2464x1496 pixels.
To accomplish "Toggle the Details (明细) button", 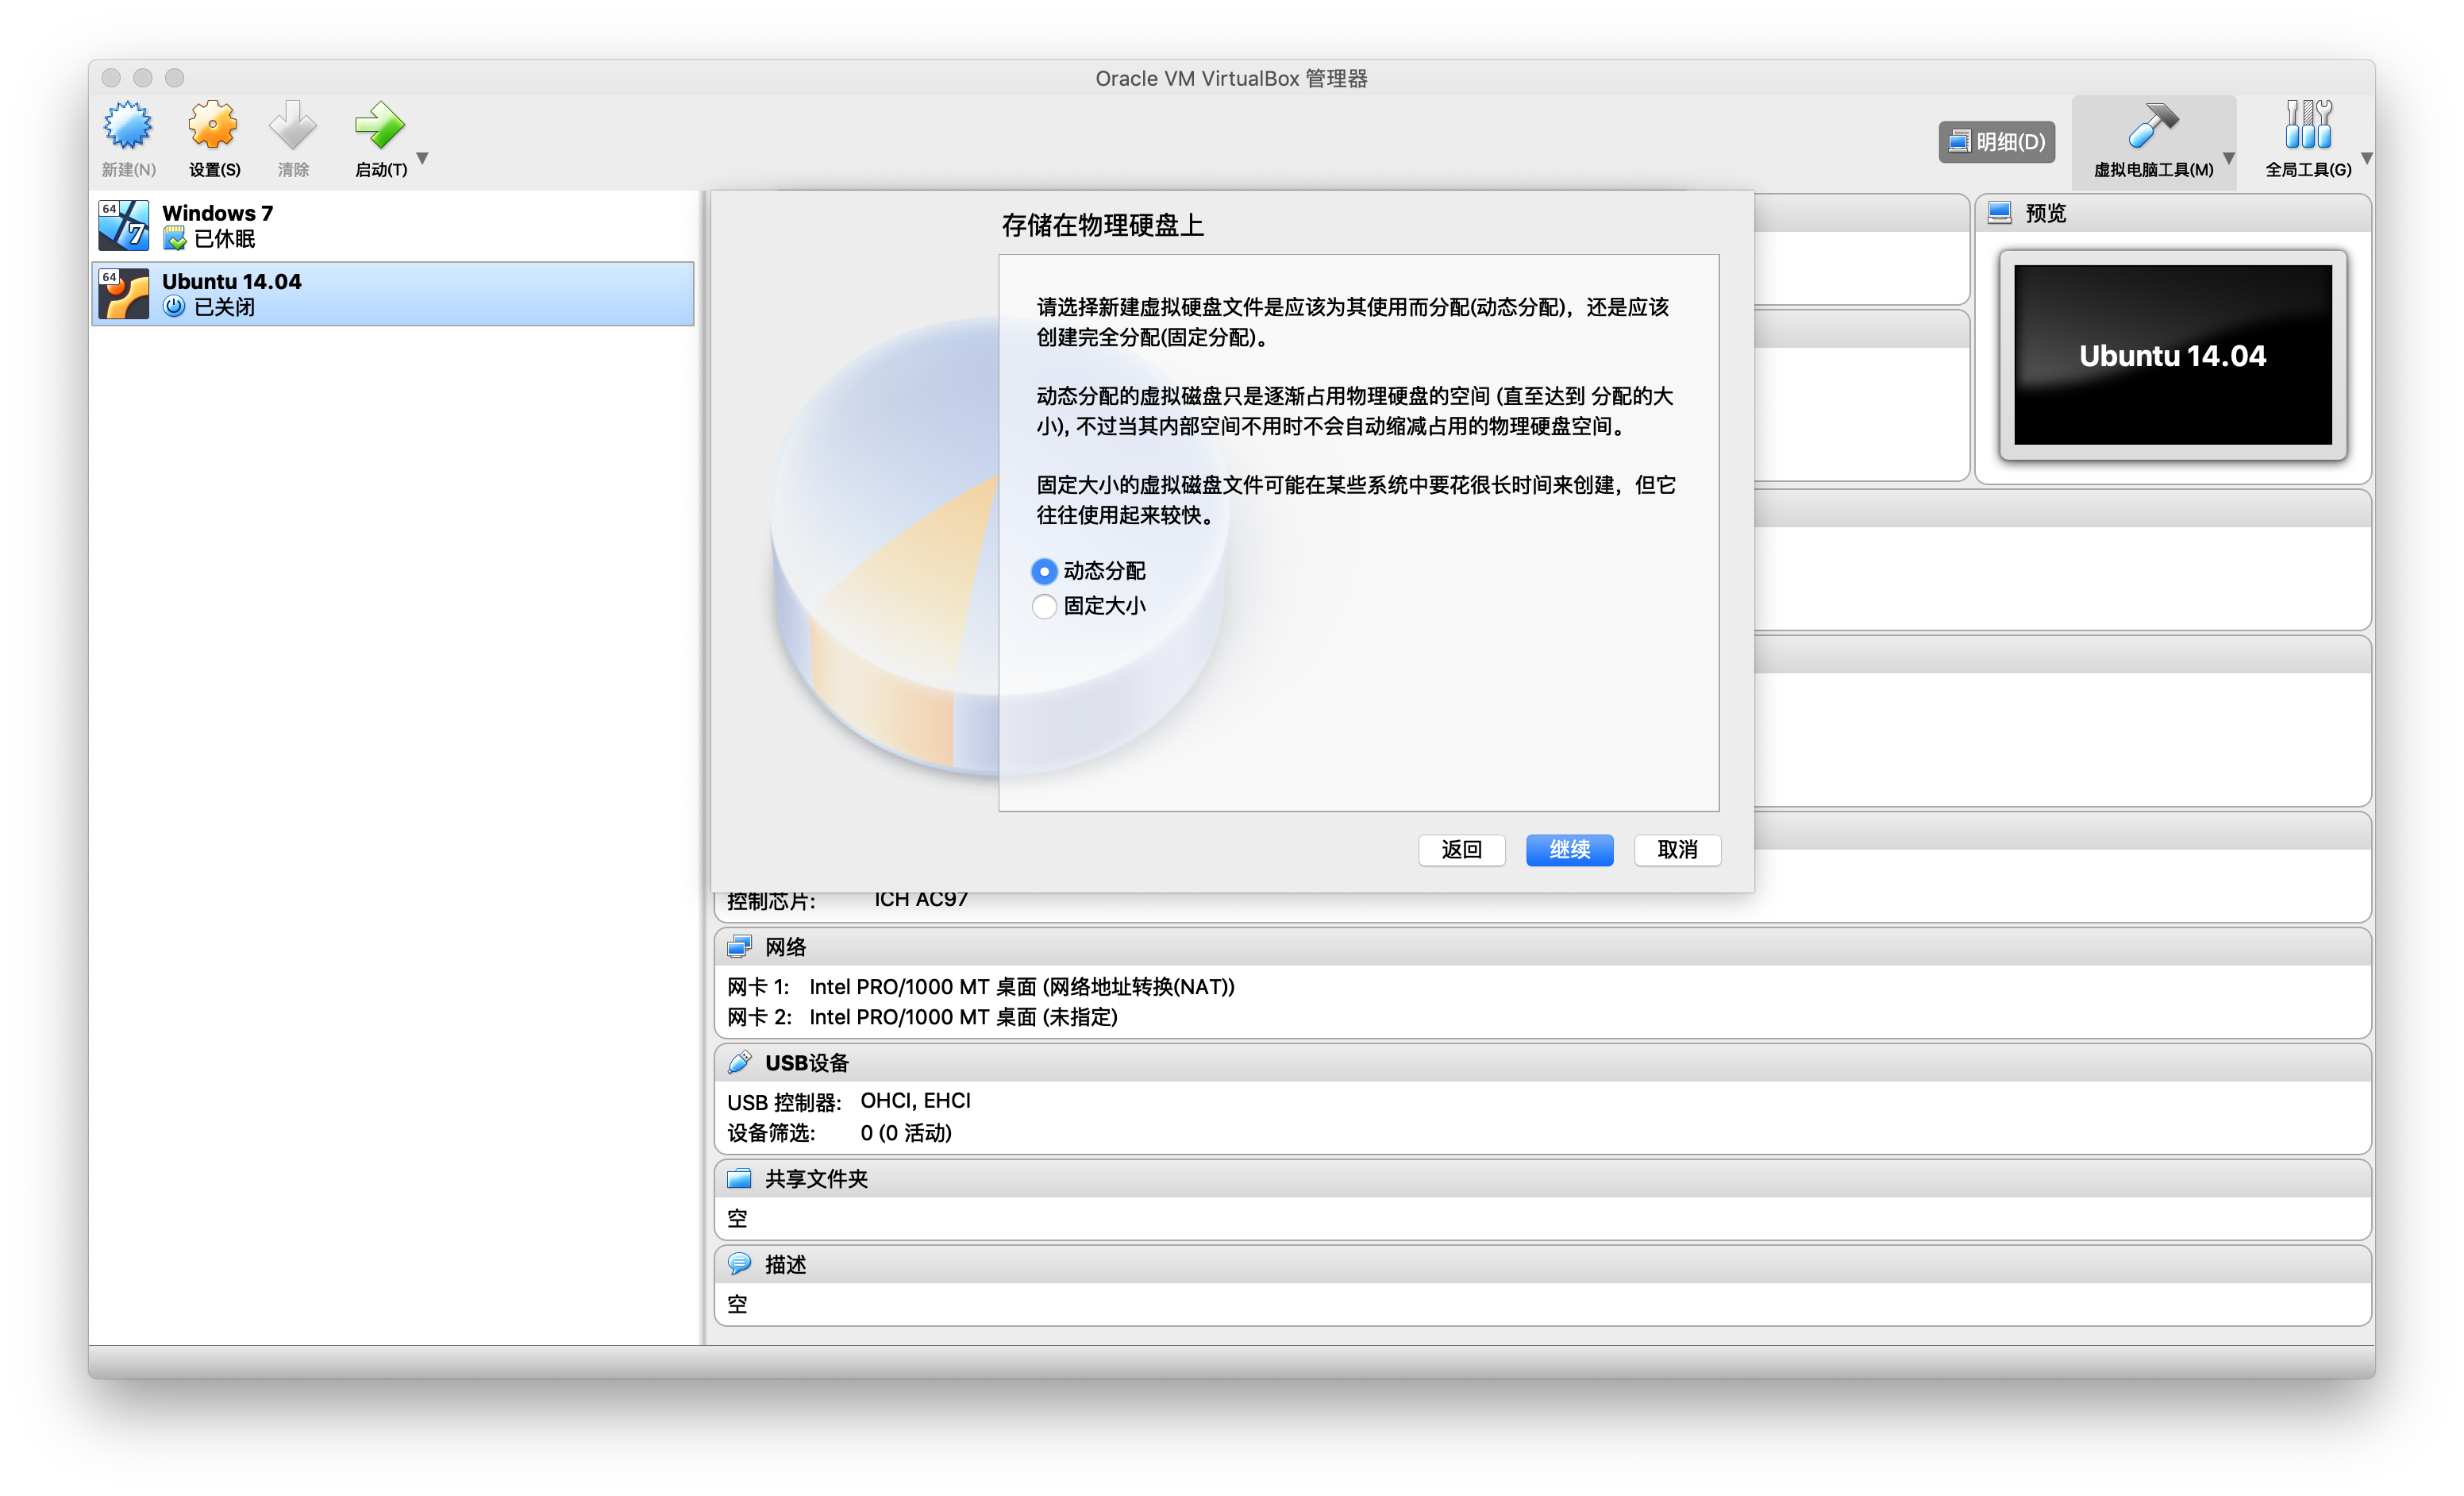I will 1997,142.
